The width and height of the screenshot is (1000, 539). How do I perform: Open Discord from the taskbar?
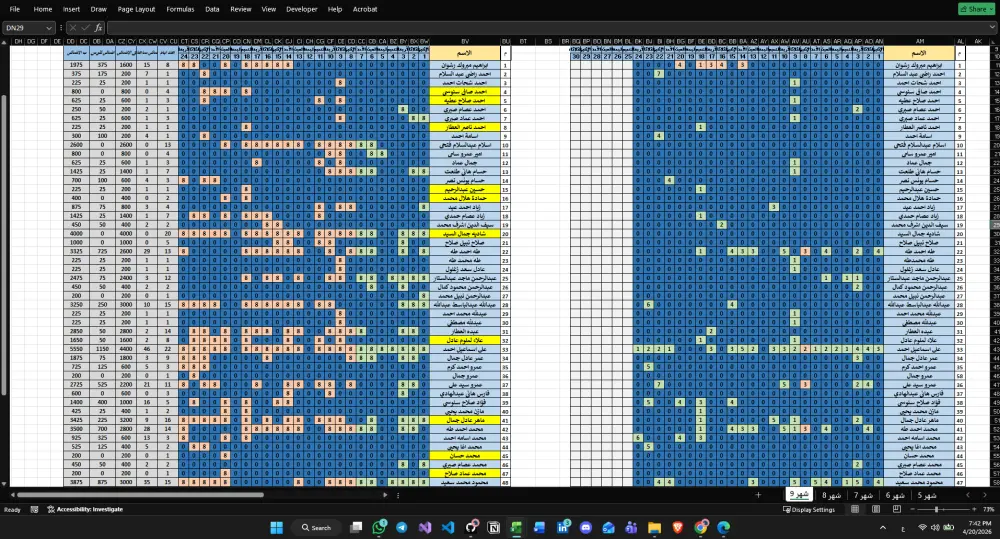585,528
